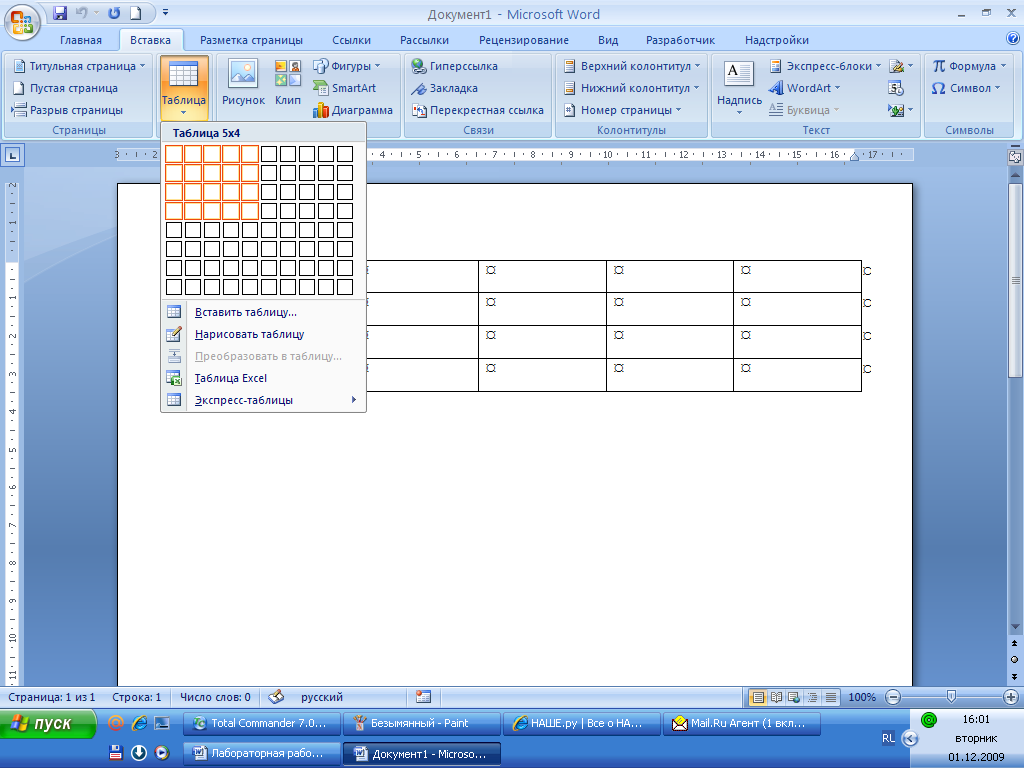Open the Фигуры shapes dropdown
The width and height of the screenshot is (1024, 768).
point(347,66)
